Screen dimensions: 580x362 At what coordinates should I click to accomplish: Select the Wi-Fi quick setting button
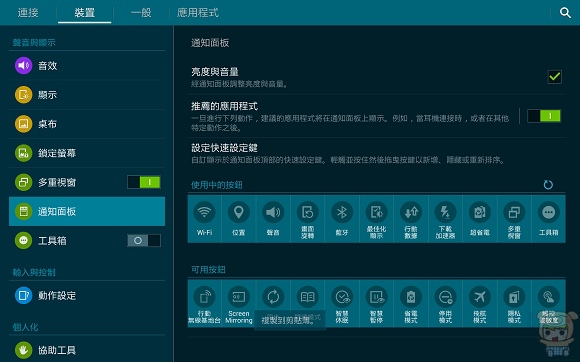click(x=204, y=219)
